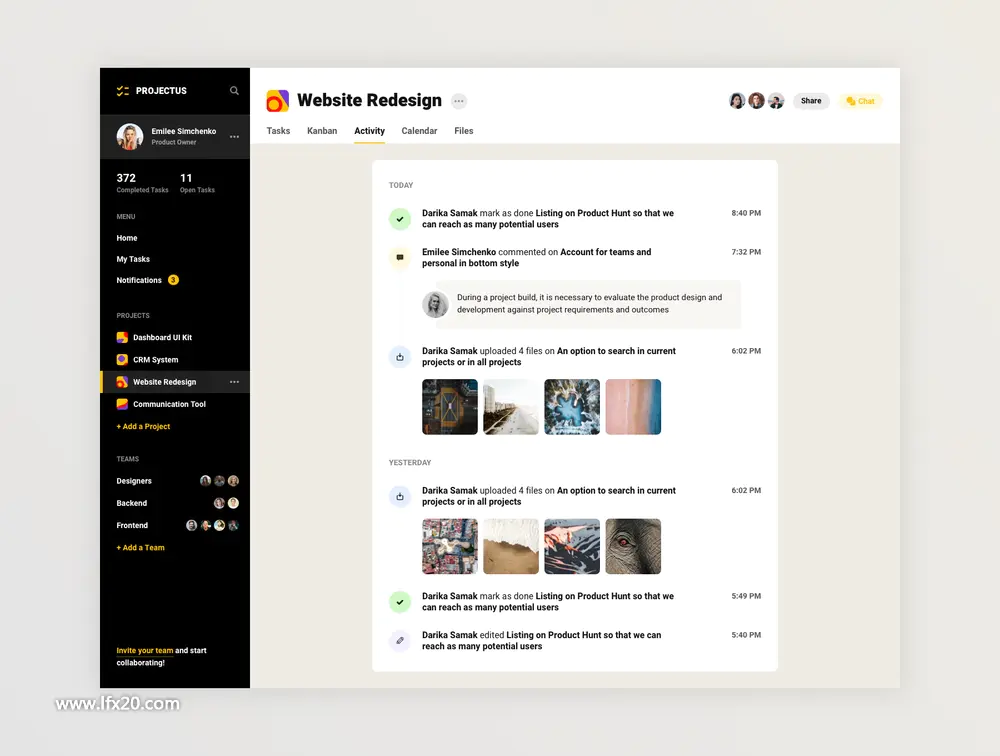Click the commenter avatar in comment bubble
Viewport: 1000px width, 756px height.
point(436,304)
